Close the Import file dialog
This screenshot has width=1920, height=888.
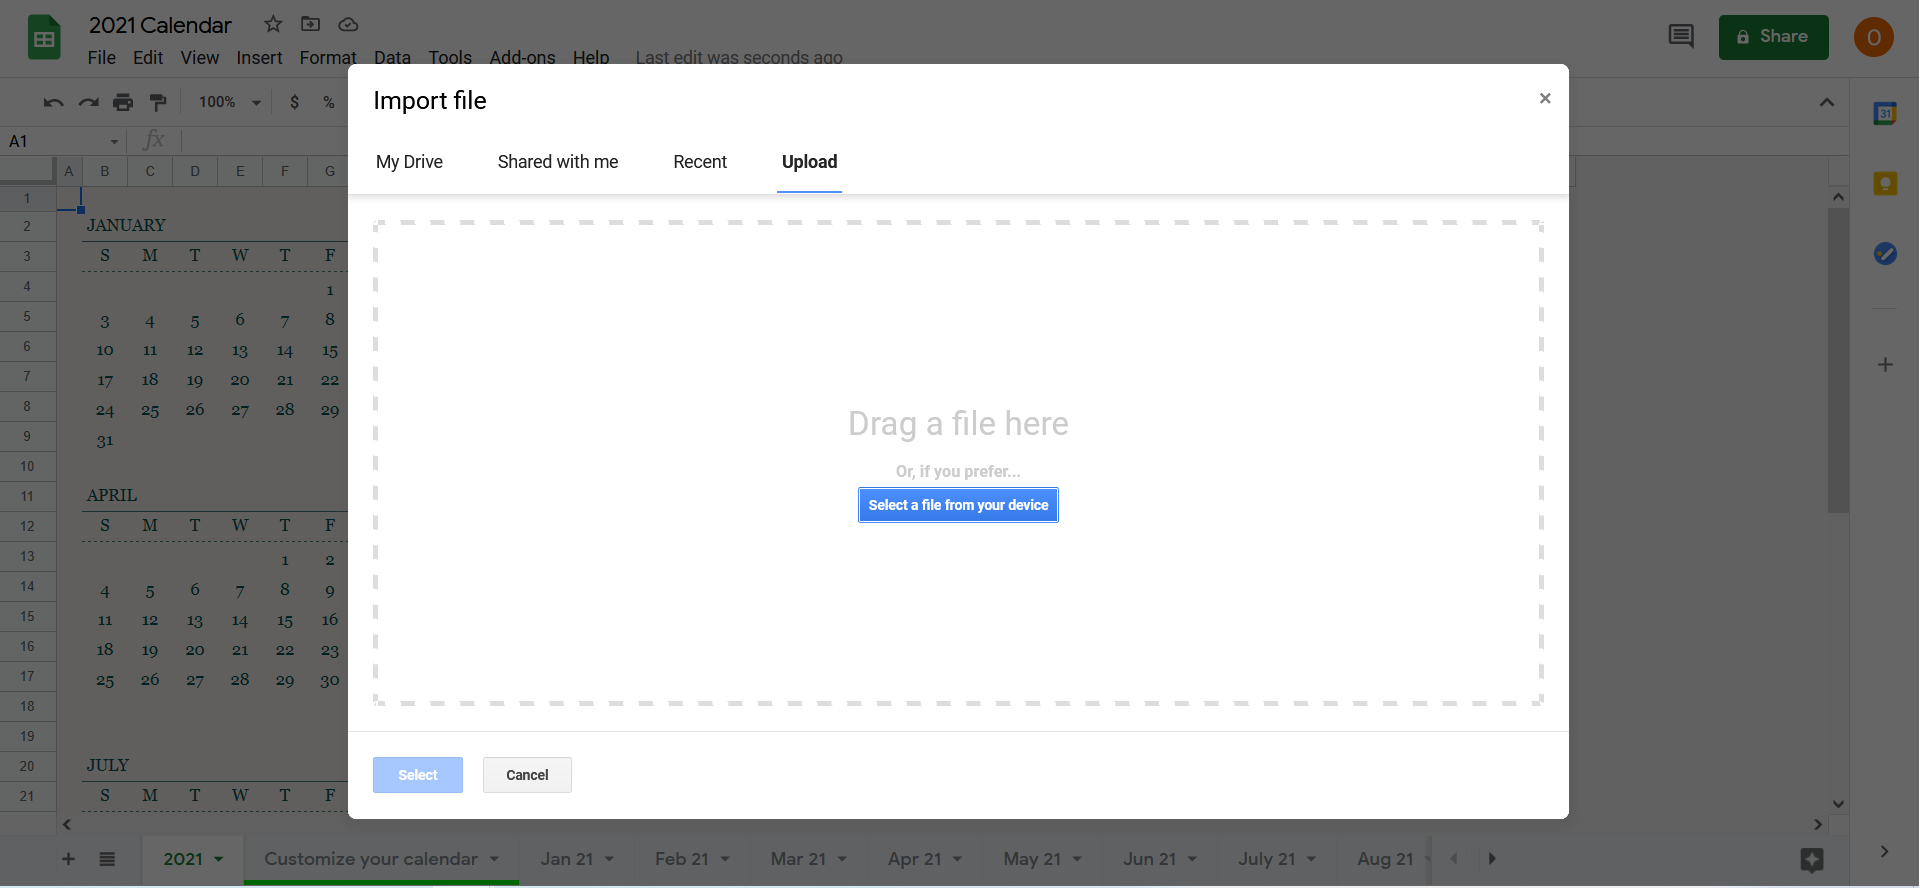pyautogui.click(x=1545, y=98)
